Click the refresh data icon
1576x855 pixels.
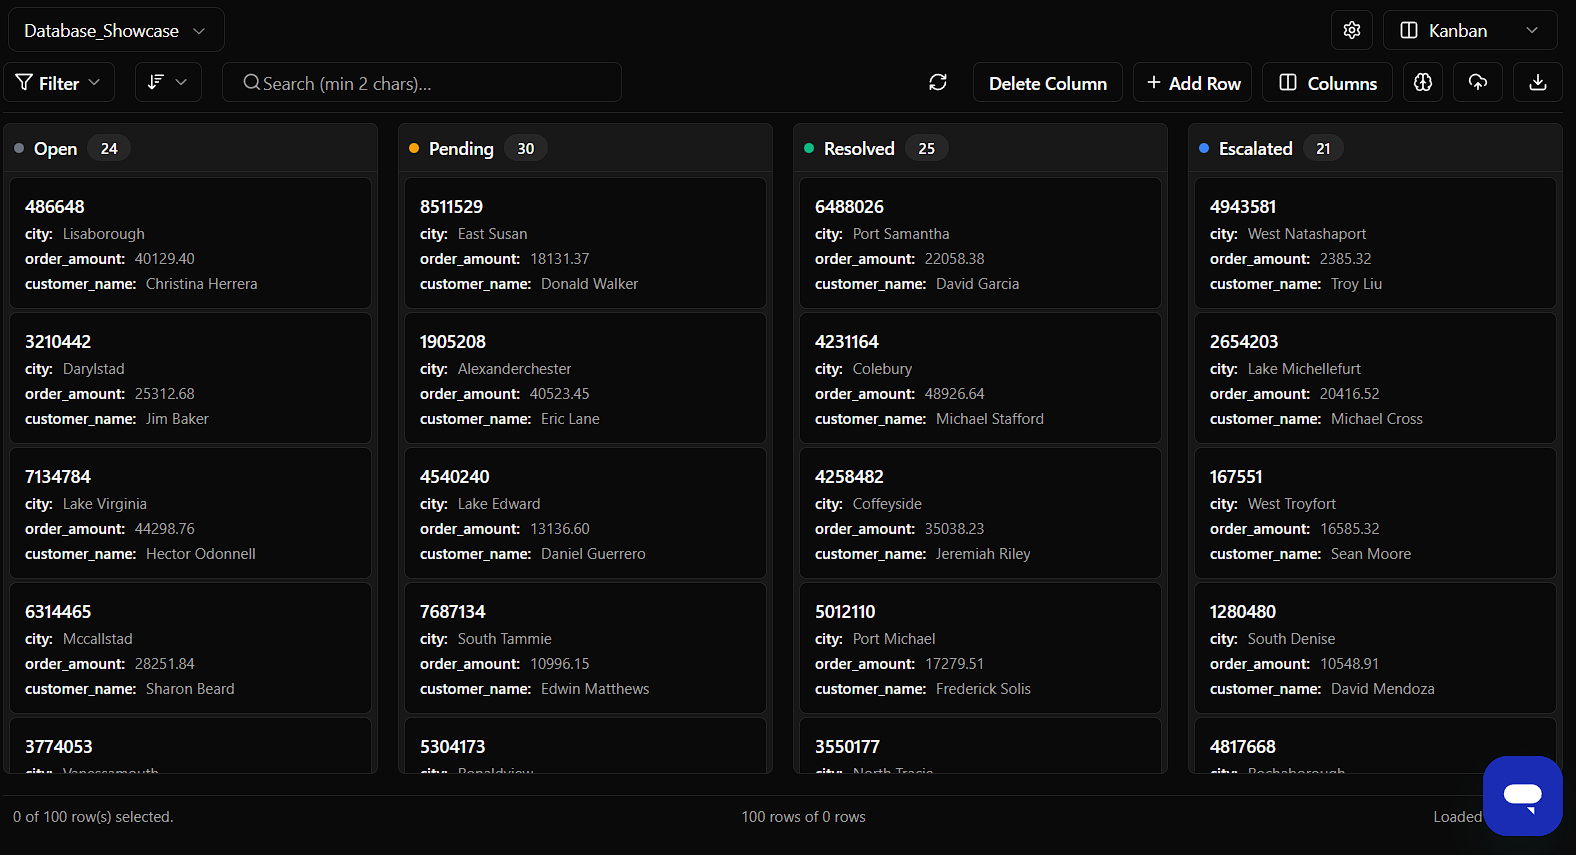(937, 83)
